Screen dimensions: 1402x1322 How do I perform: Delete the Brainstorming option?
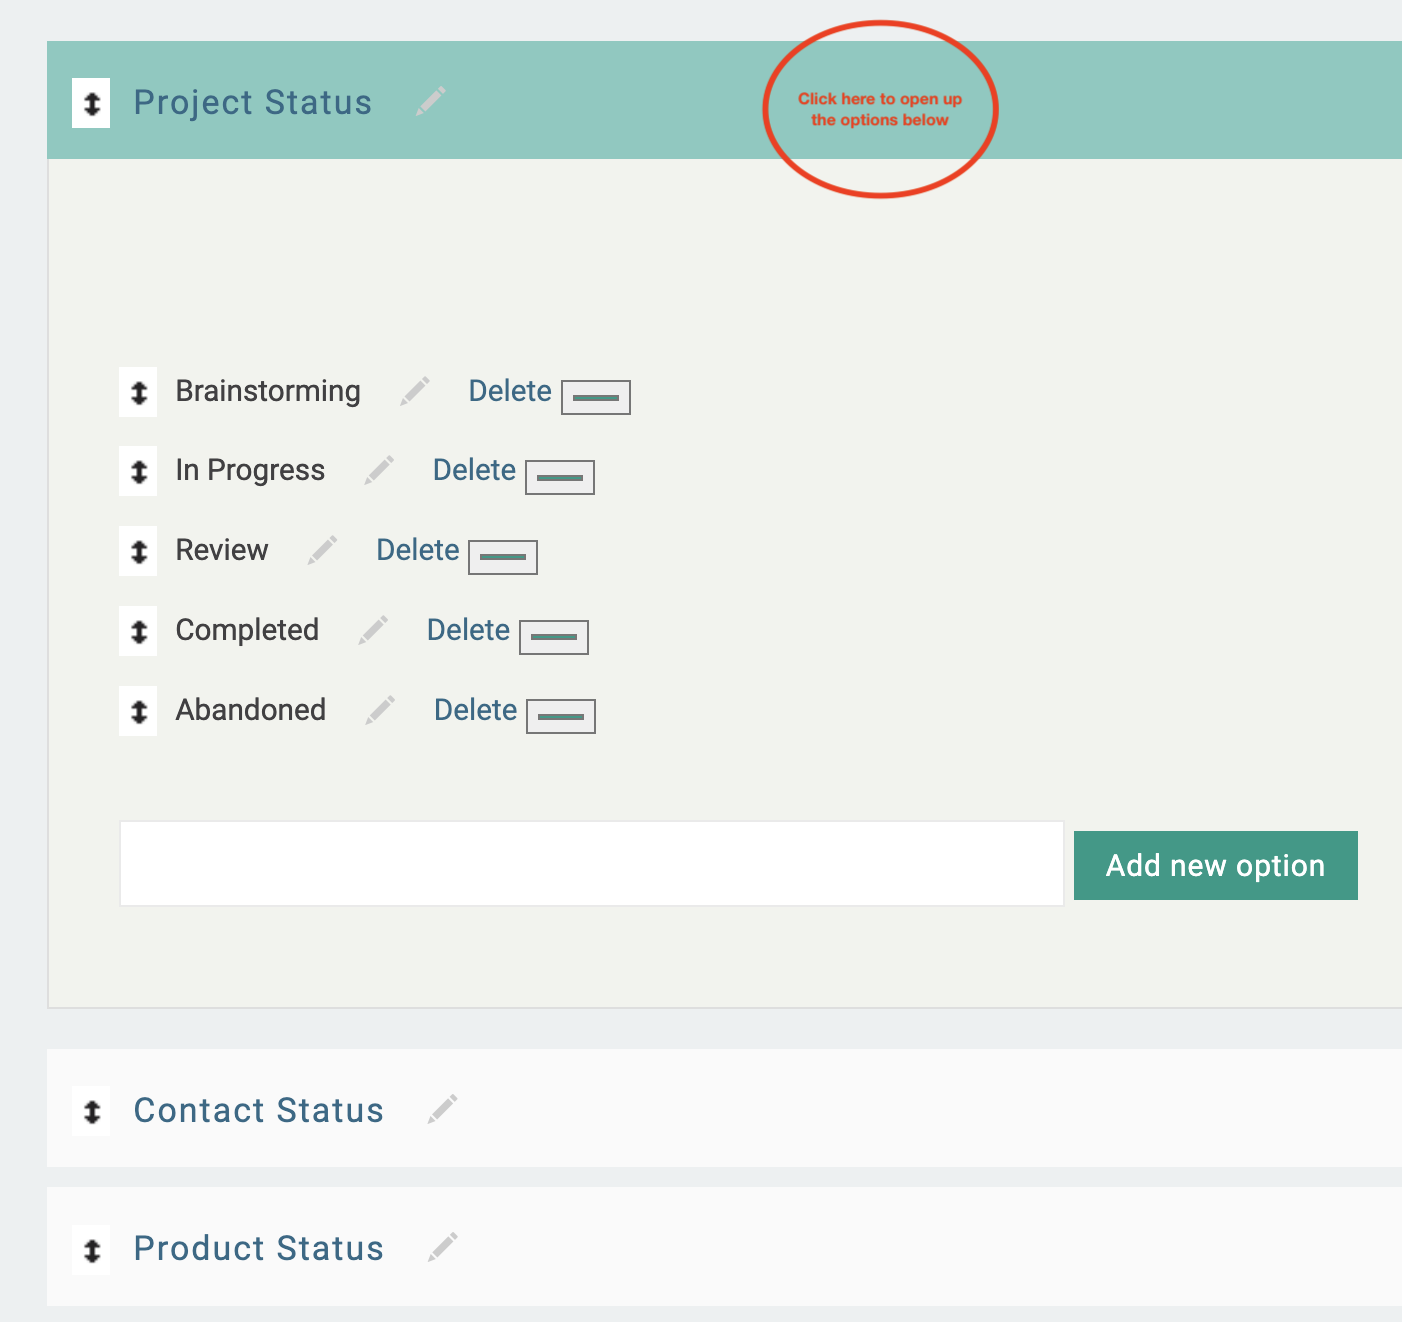click(x=510, y=391)
